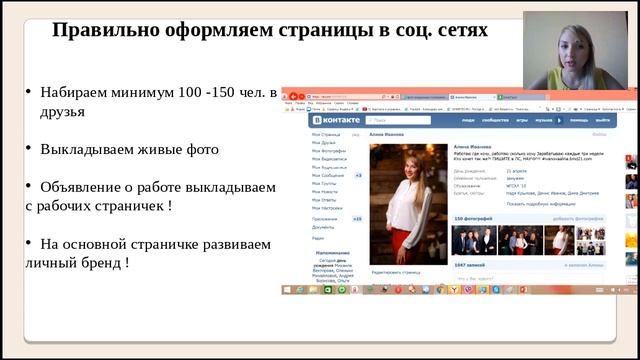Click the +15 counter next to Приложения
640x360 pixels.
click(x=358, y=219)
